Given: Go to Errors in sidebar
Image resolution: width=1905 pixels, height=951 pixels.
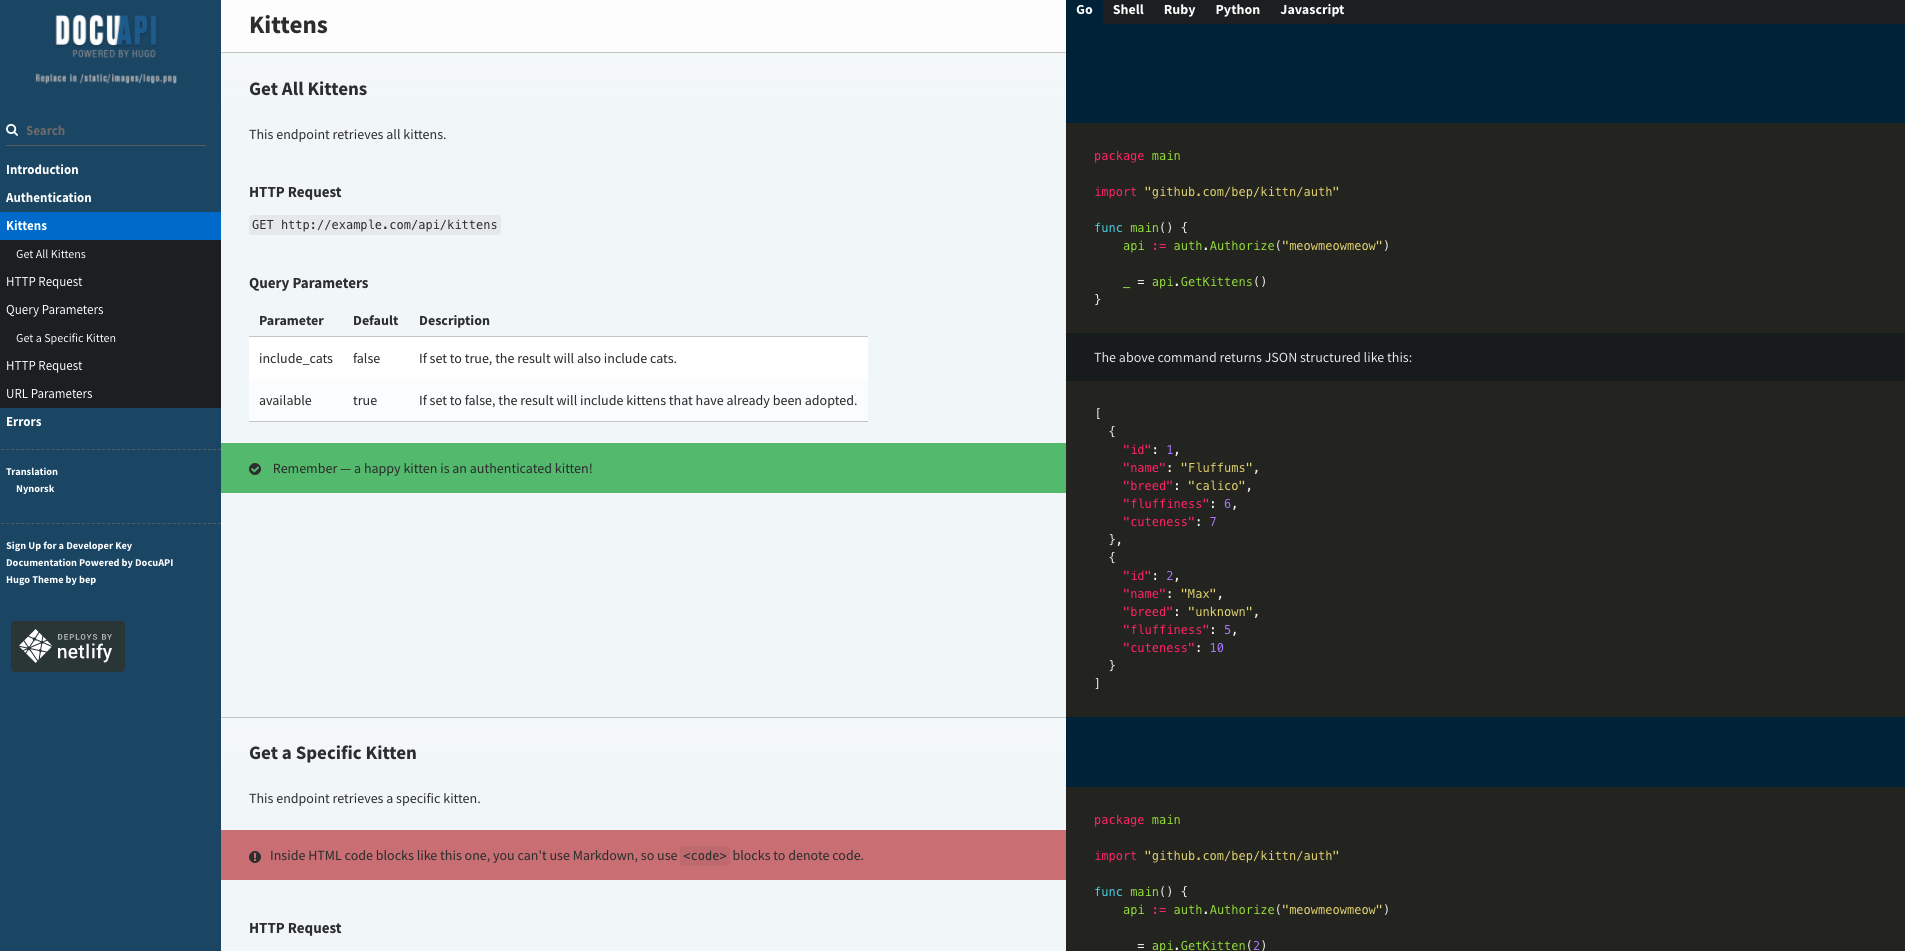Looking at the screenshot, I should (110, 422).
